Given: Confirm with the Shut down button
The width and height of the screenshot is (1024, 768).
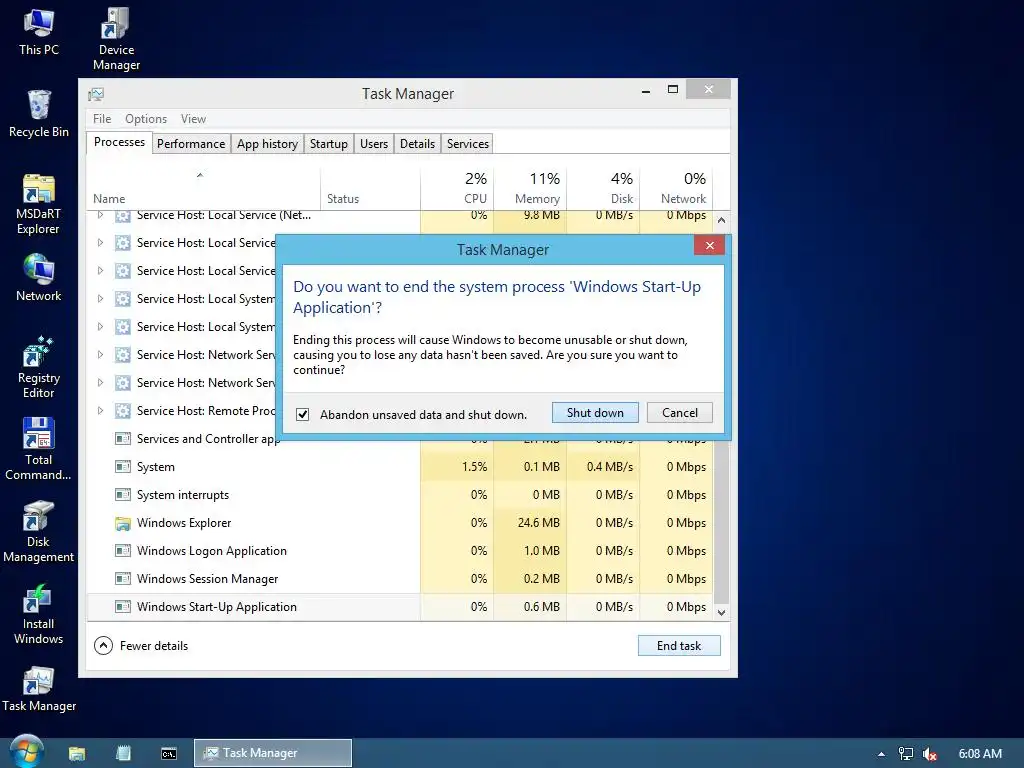Looking at the screenshot, I should [595, 413].
